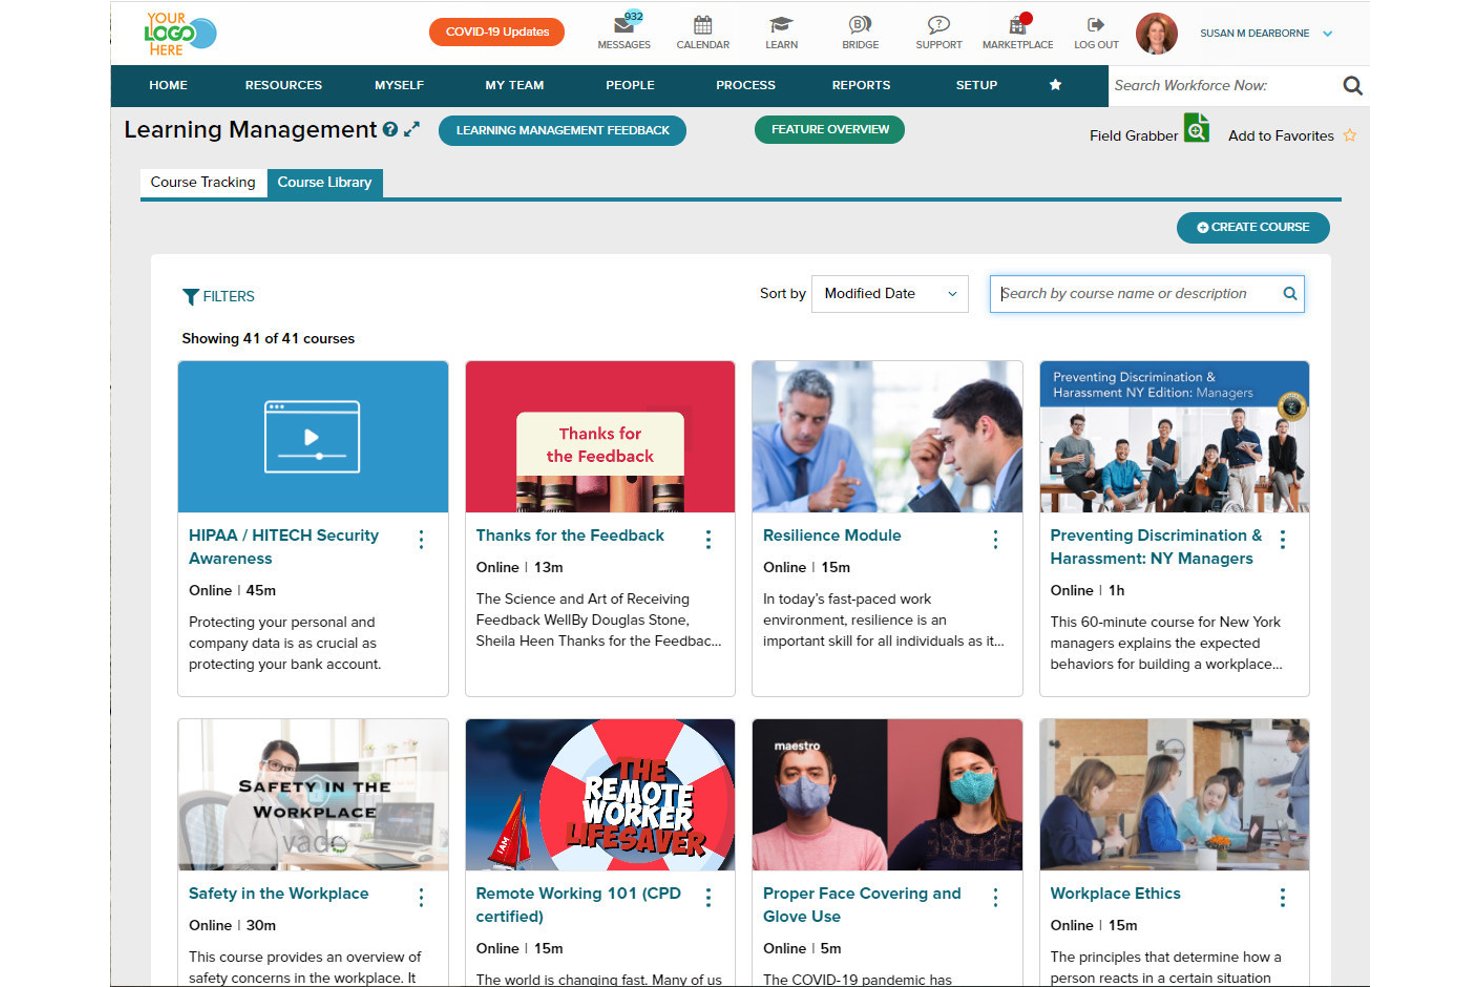Open the Remote Working 101 (CPD certified) title
1480x987 pixels.
(578, 905)
